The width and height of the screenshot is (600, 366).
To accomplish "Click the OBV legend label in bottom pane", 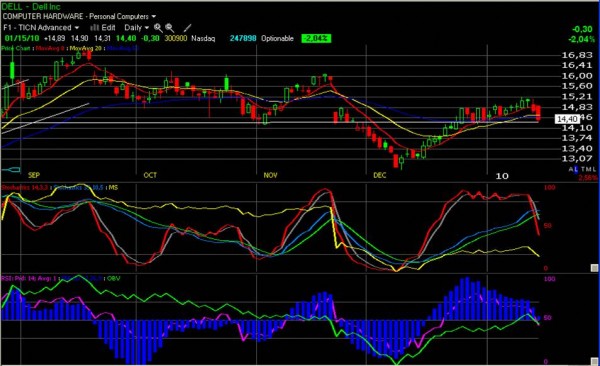I will tap(114, 278).
